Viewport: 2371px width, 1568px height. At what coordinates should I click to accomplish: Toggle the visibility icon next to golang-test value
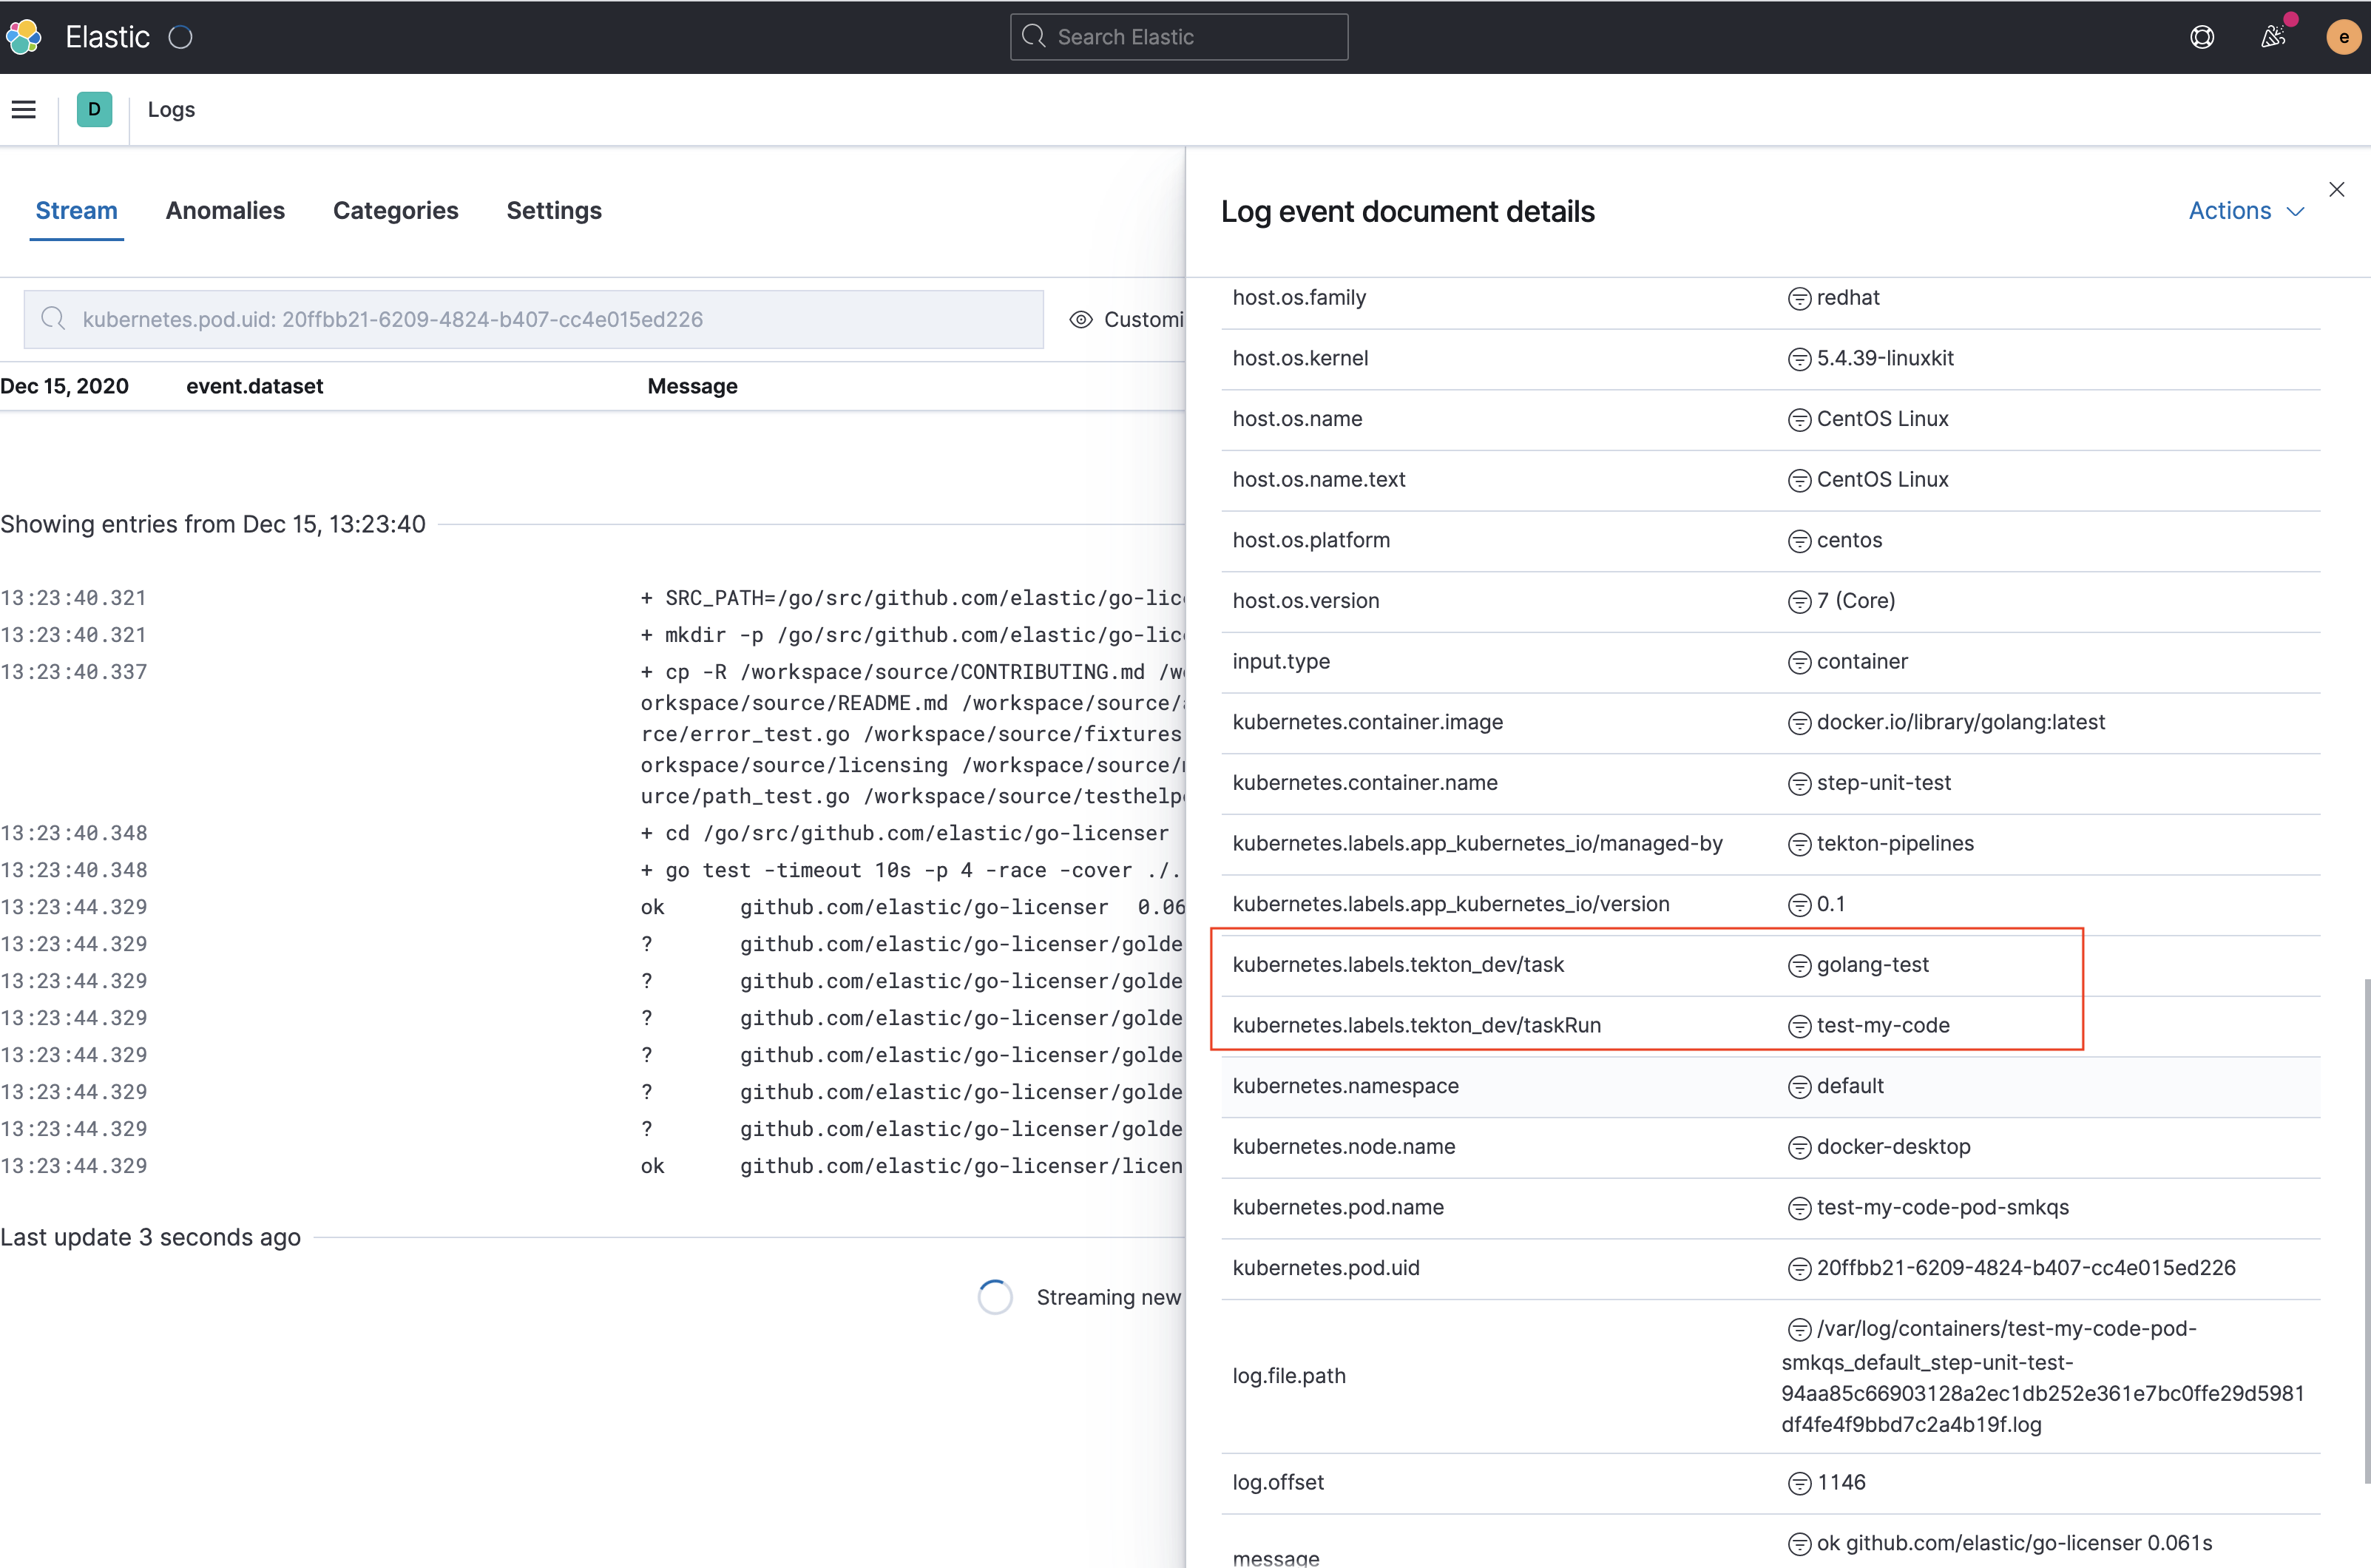click(x=1799, y=964)
